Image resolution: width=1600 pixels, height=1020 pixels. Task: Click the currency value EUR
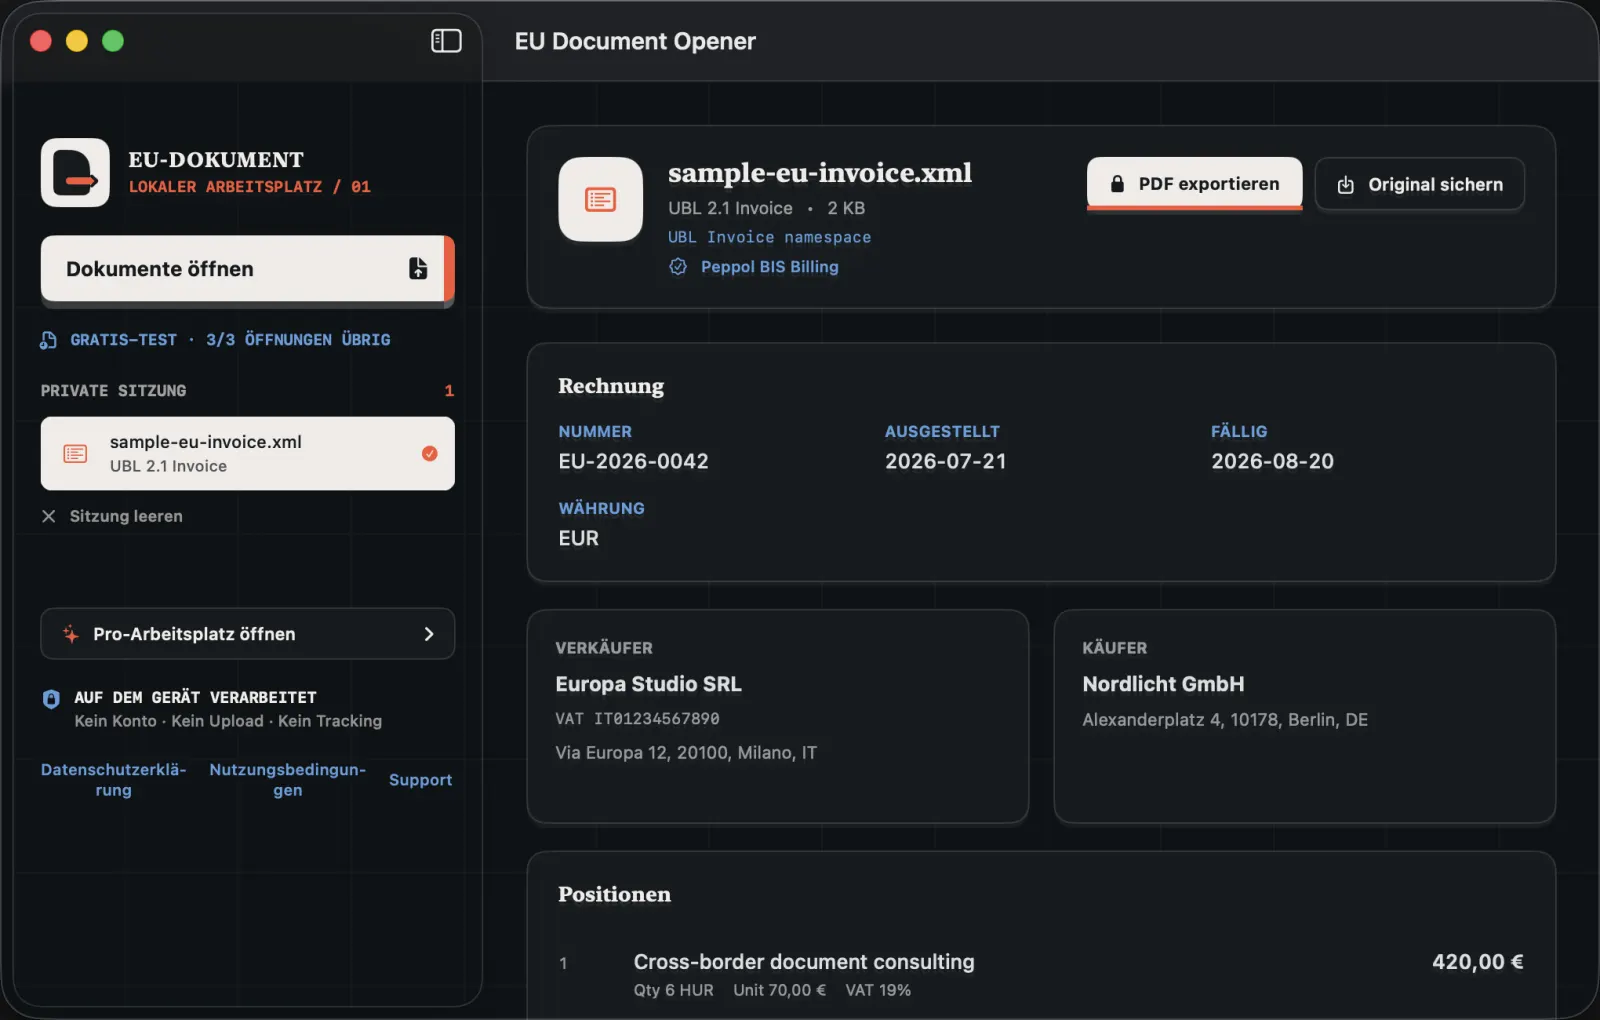pos(579,538)
